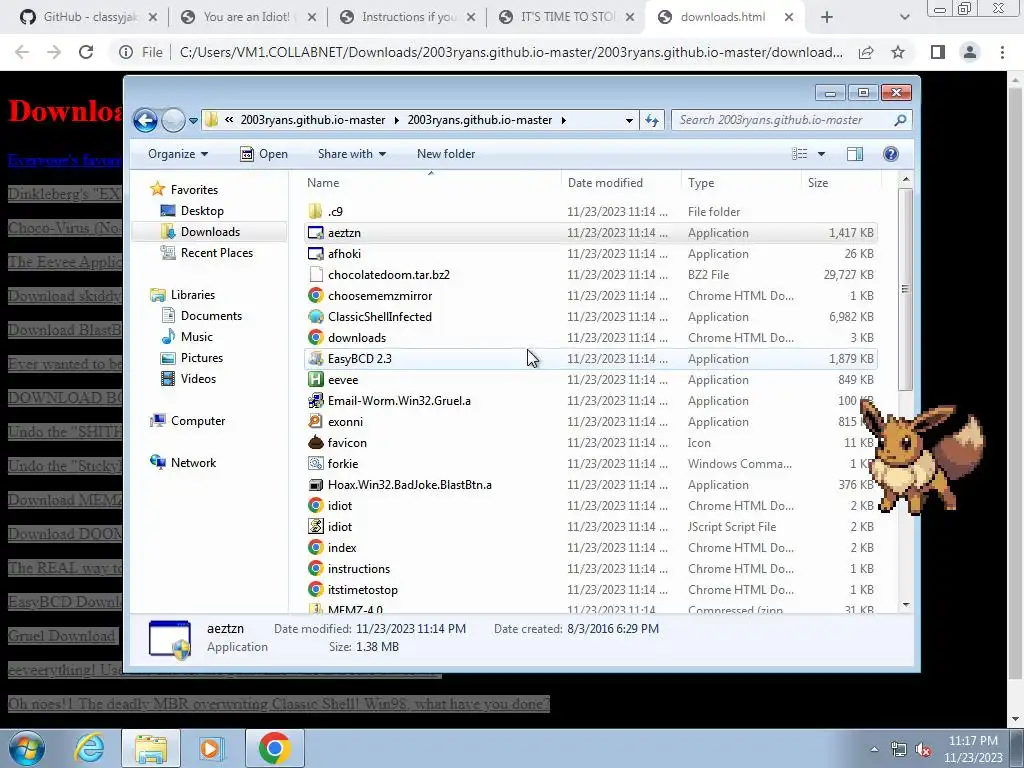
Task: Click Chrome address bar URL
Action: (511, 52)
